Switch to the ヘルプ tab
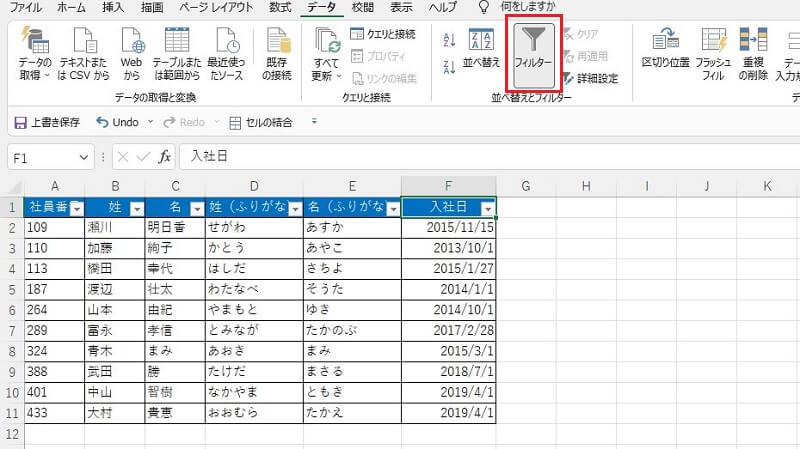This screenshot has height=449, width=800. tap(442, 7)
